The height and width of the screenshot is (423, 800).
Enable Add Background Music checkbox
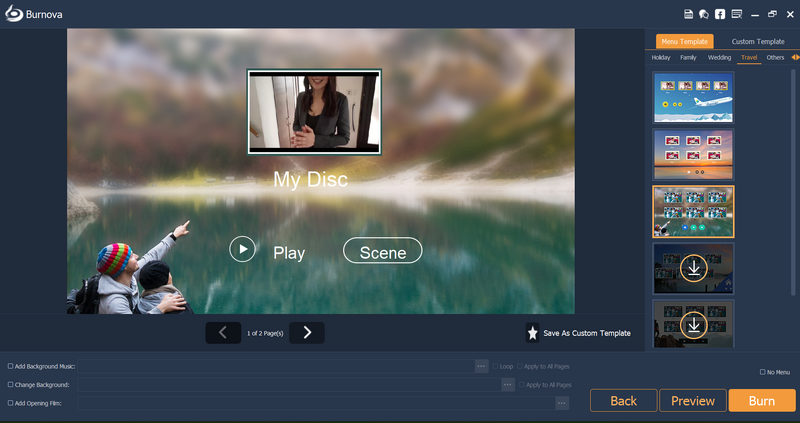point(11,366)
